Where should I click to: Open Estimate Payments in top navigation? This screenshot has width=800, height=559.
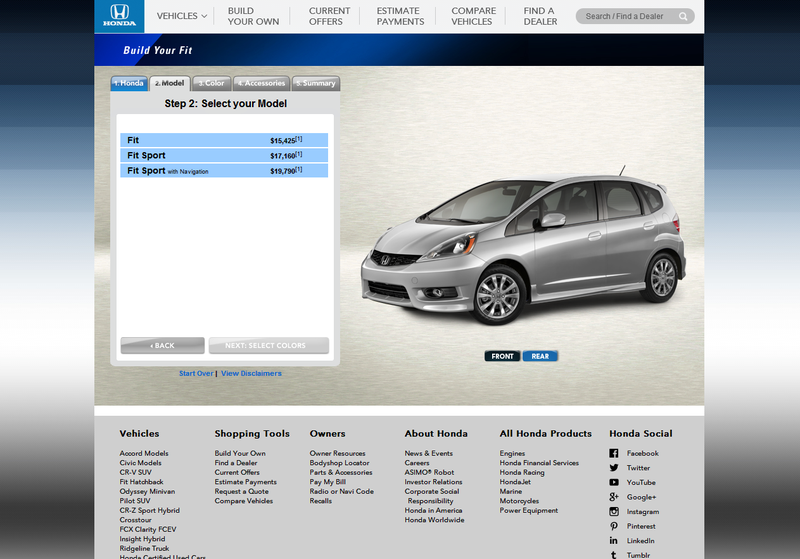point(400,16)
